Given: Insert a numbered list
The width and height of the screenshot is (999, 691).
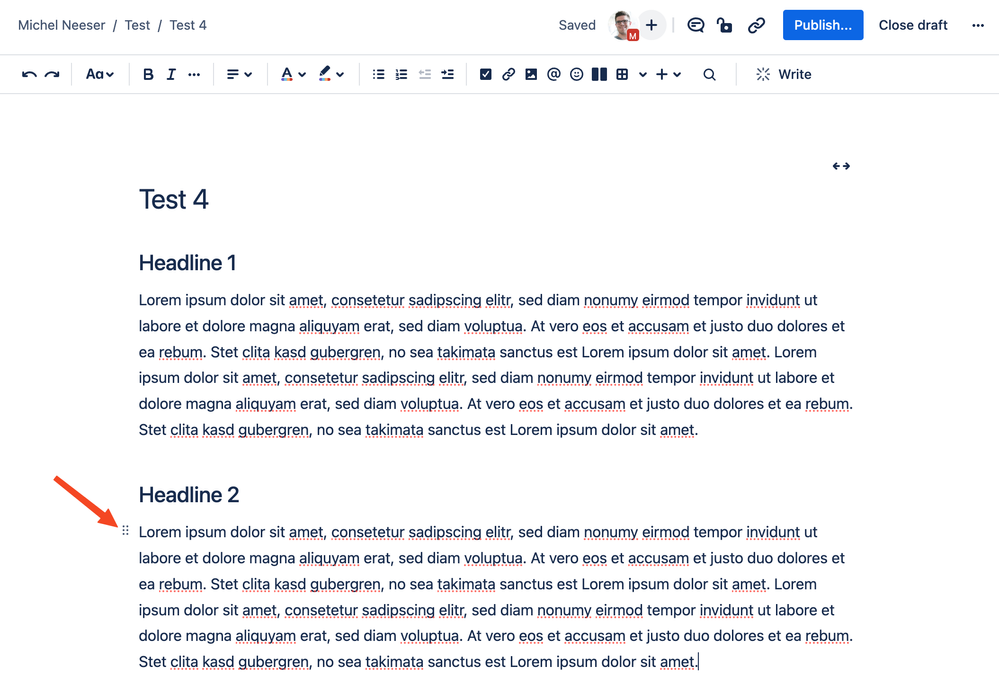Looking at the screenshot, I should click(x=401, y=75).
